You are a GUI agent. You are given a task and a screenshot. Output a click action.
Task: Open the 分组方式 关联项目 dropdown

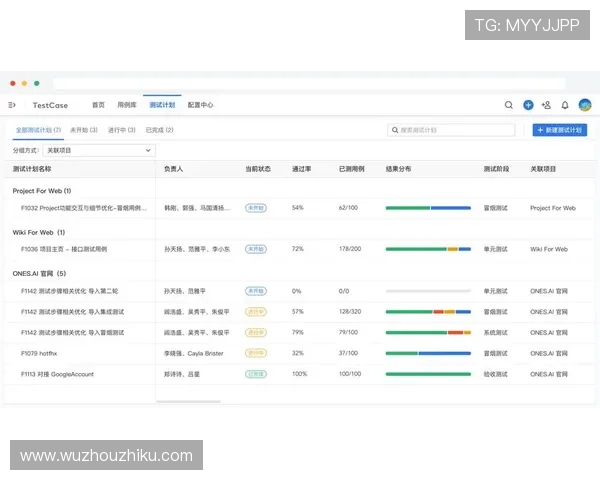coord(99,150)
